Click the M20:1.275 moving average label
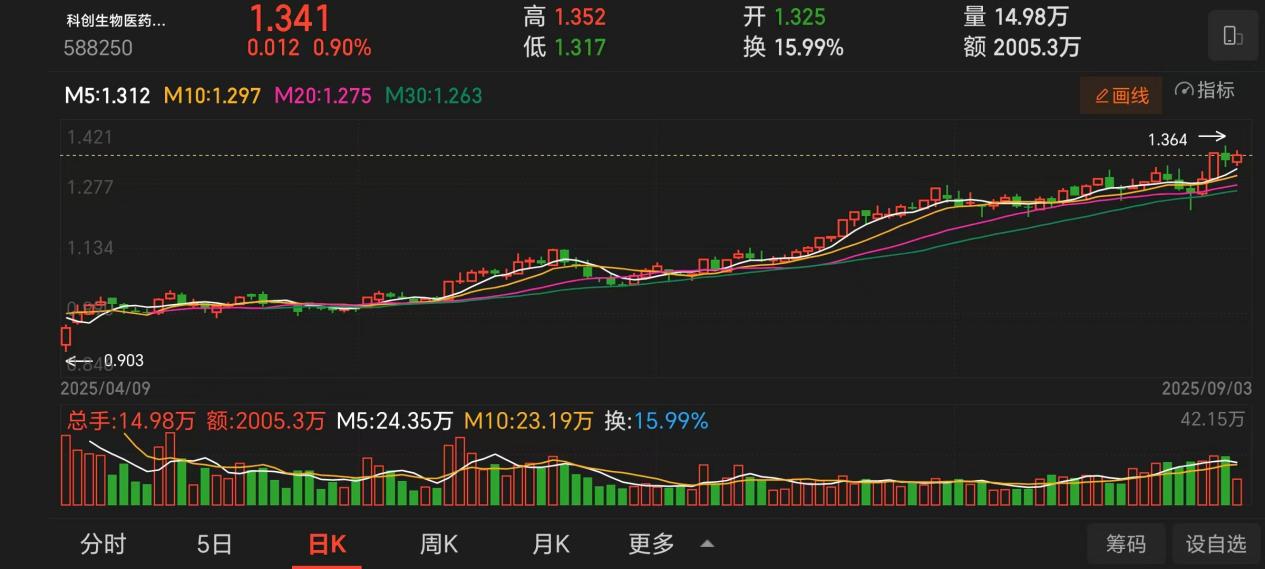Viewport: 1265px width, 569px height. (323, 96)
